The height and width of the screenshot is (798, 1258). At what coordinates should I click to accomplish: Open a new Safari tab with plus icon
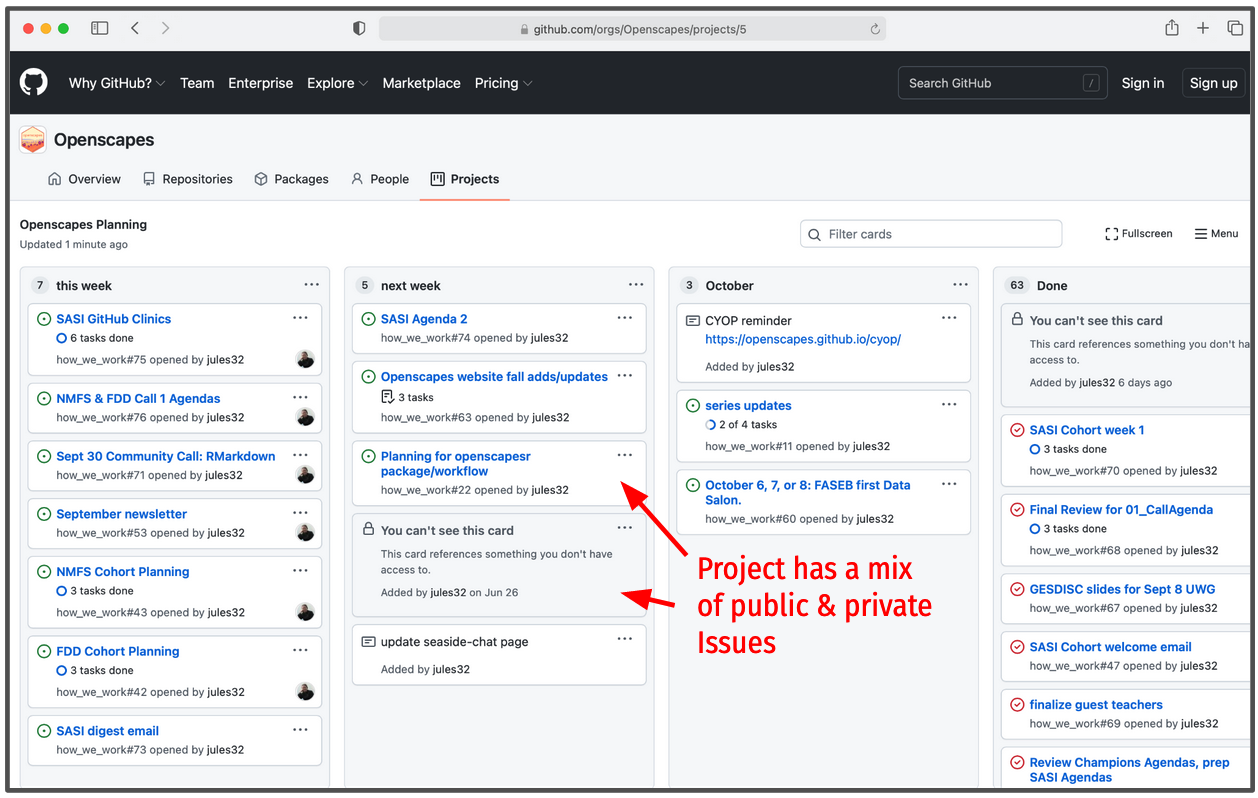point(1203,29)
